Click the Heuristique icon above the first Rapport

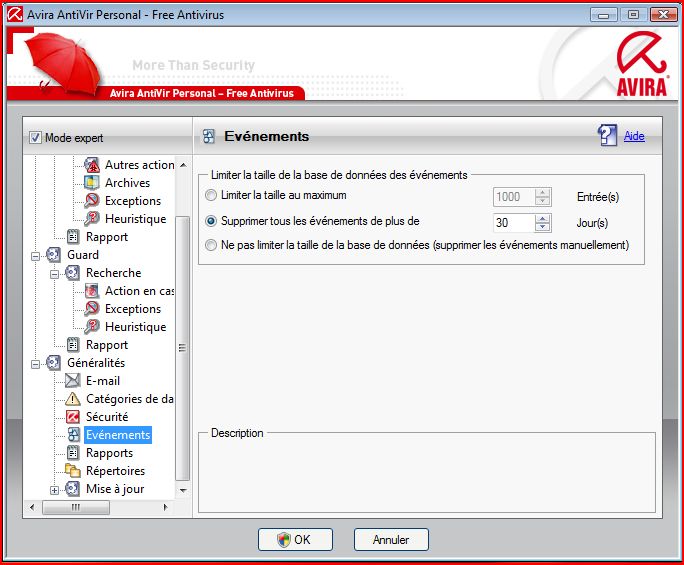coord(92,219)
